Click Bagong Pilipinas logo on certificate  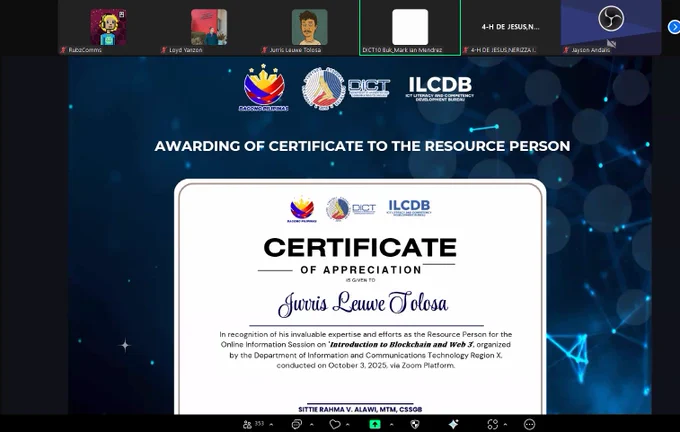(302, 210)
